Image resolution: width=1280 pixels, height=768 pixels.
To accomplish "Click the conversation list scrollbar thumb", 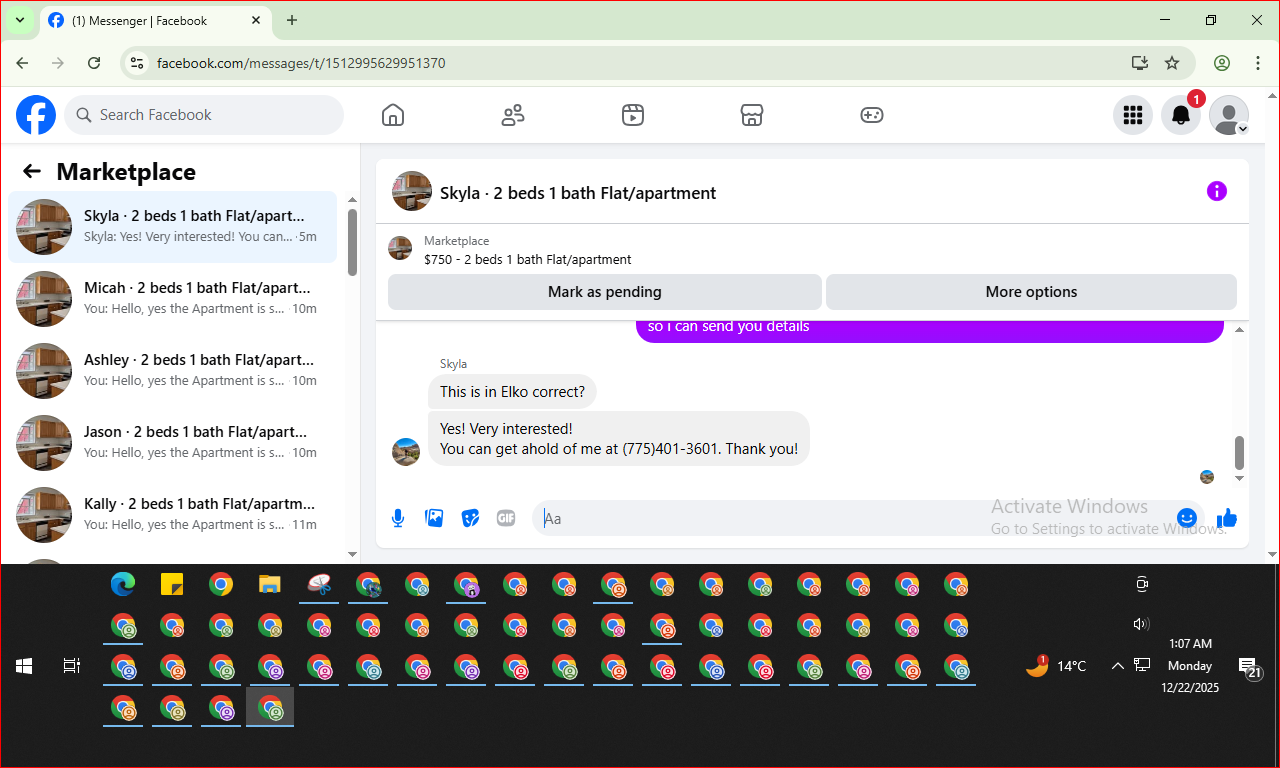I will click(352, 242).
